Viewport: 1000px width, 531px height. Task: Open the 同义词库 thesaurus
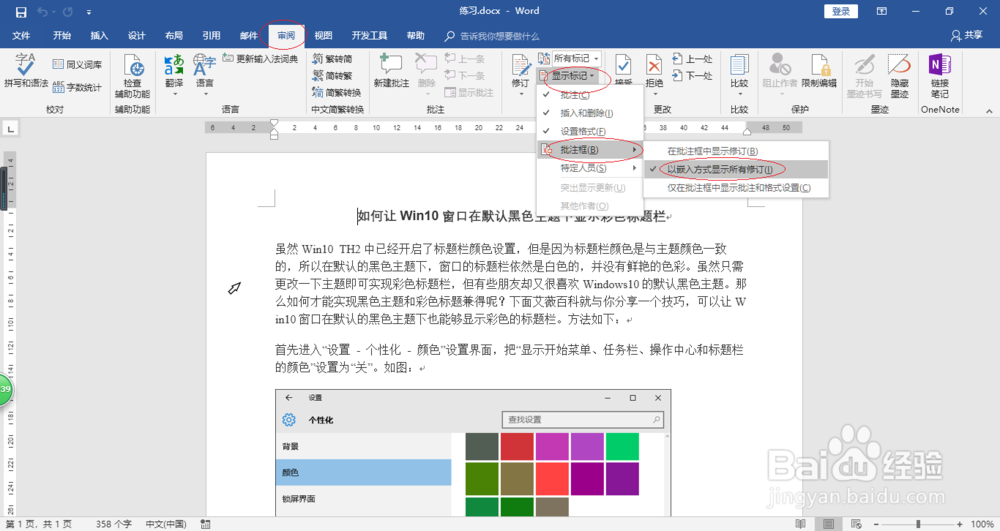(x=77, y=64)
